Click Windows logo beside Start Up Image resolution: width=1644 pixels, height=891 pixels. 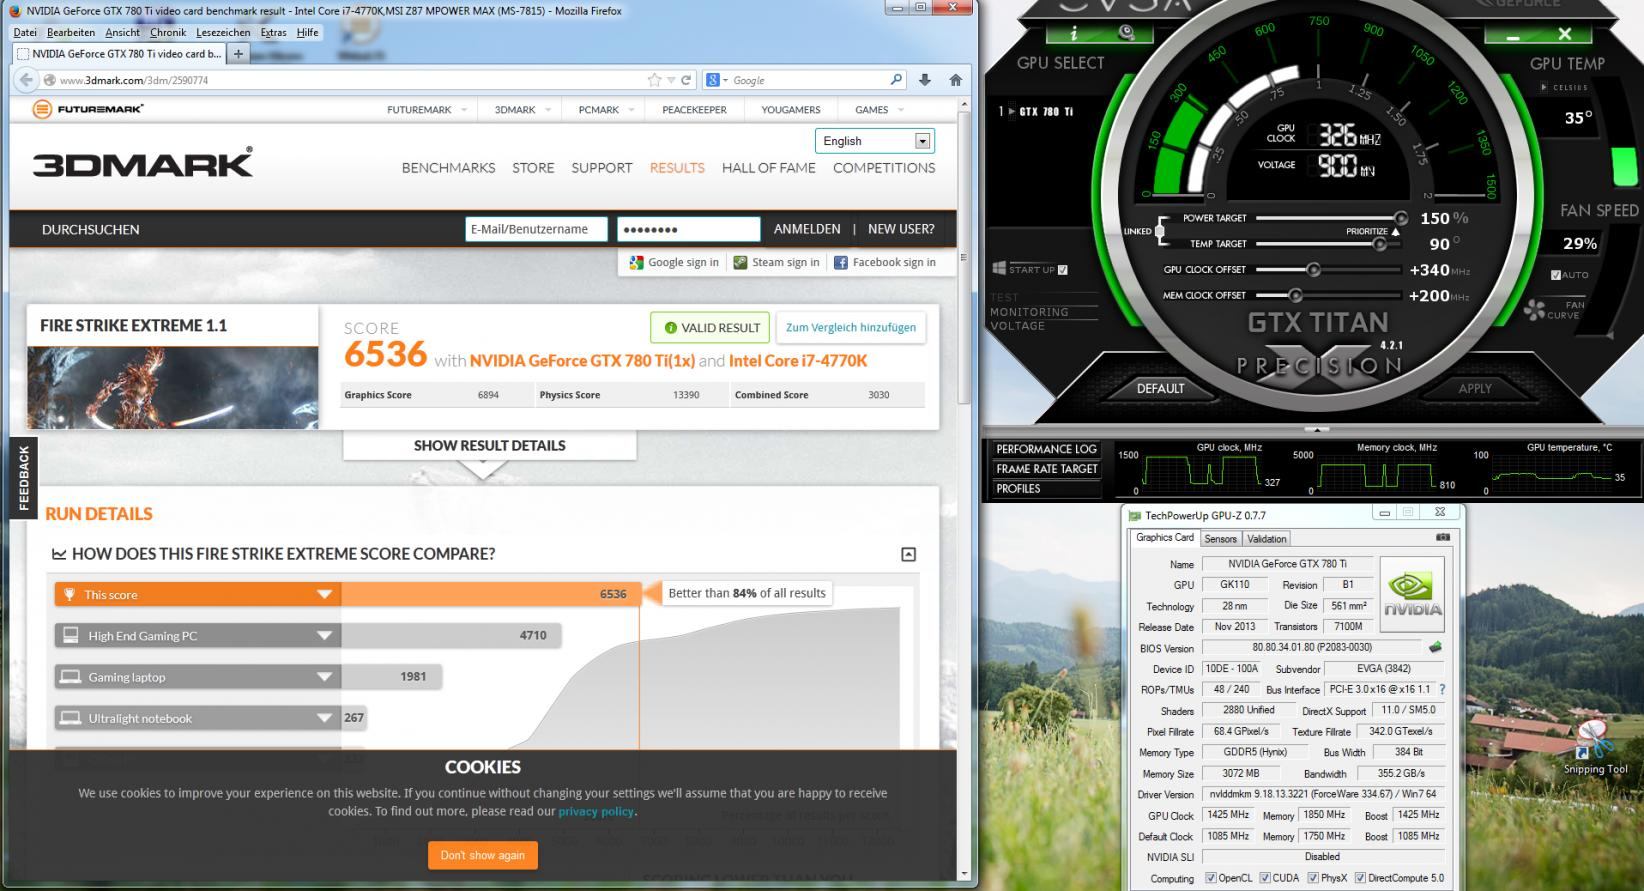click(x=999, y=268)
